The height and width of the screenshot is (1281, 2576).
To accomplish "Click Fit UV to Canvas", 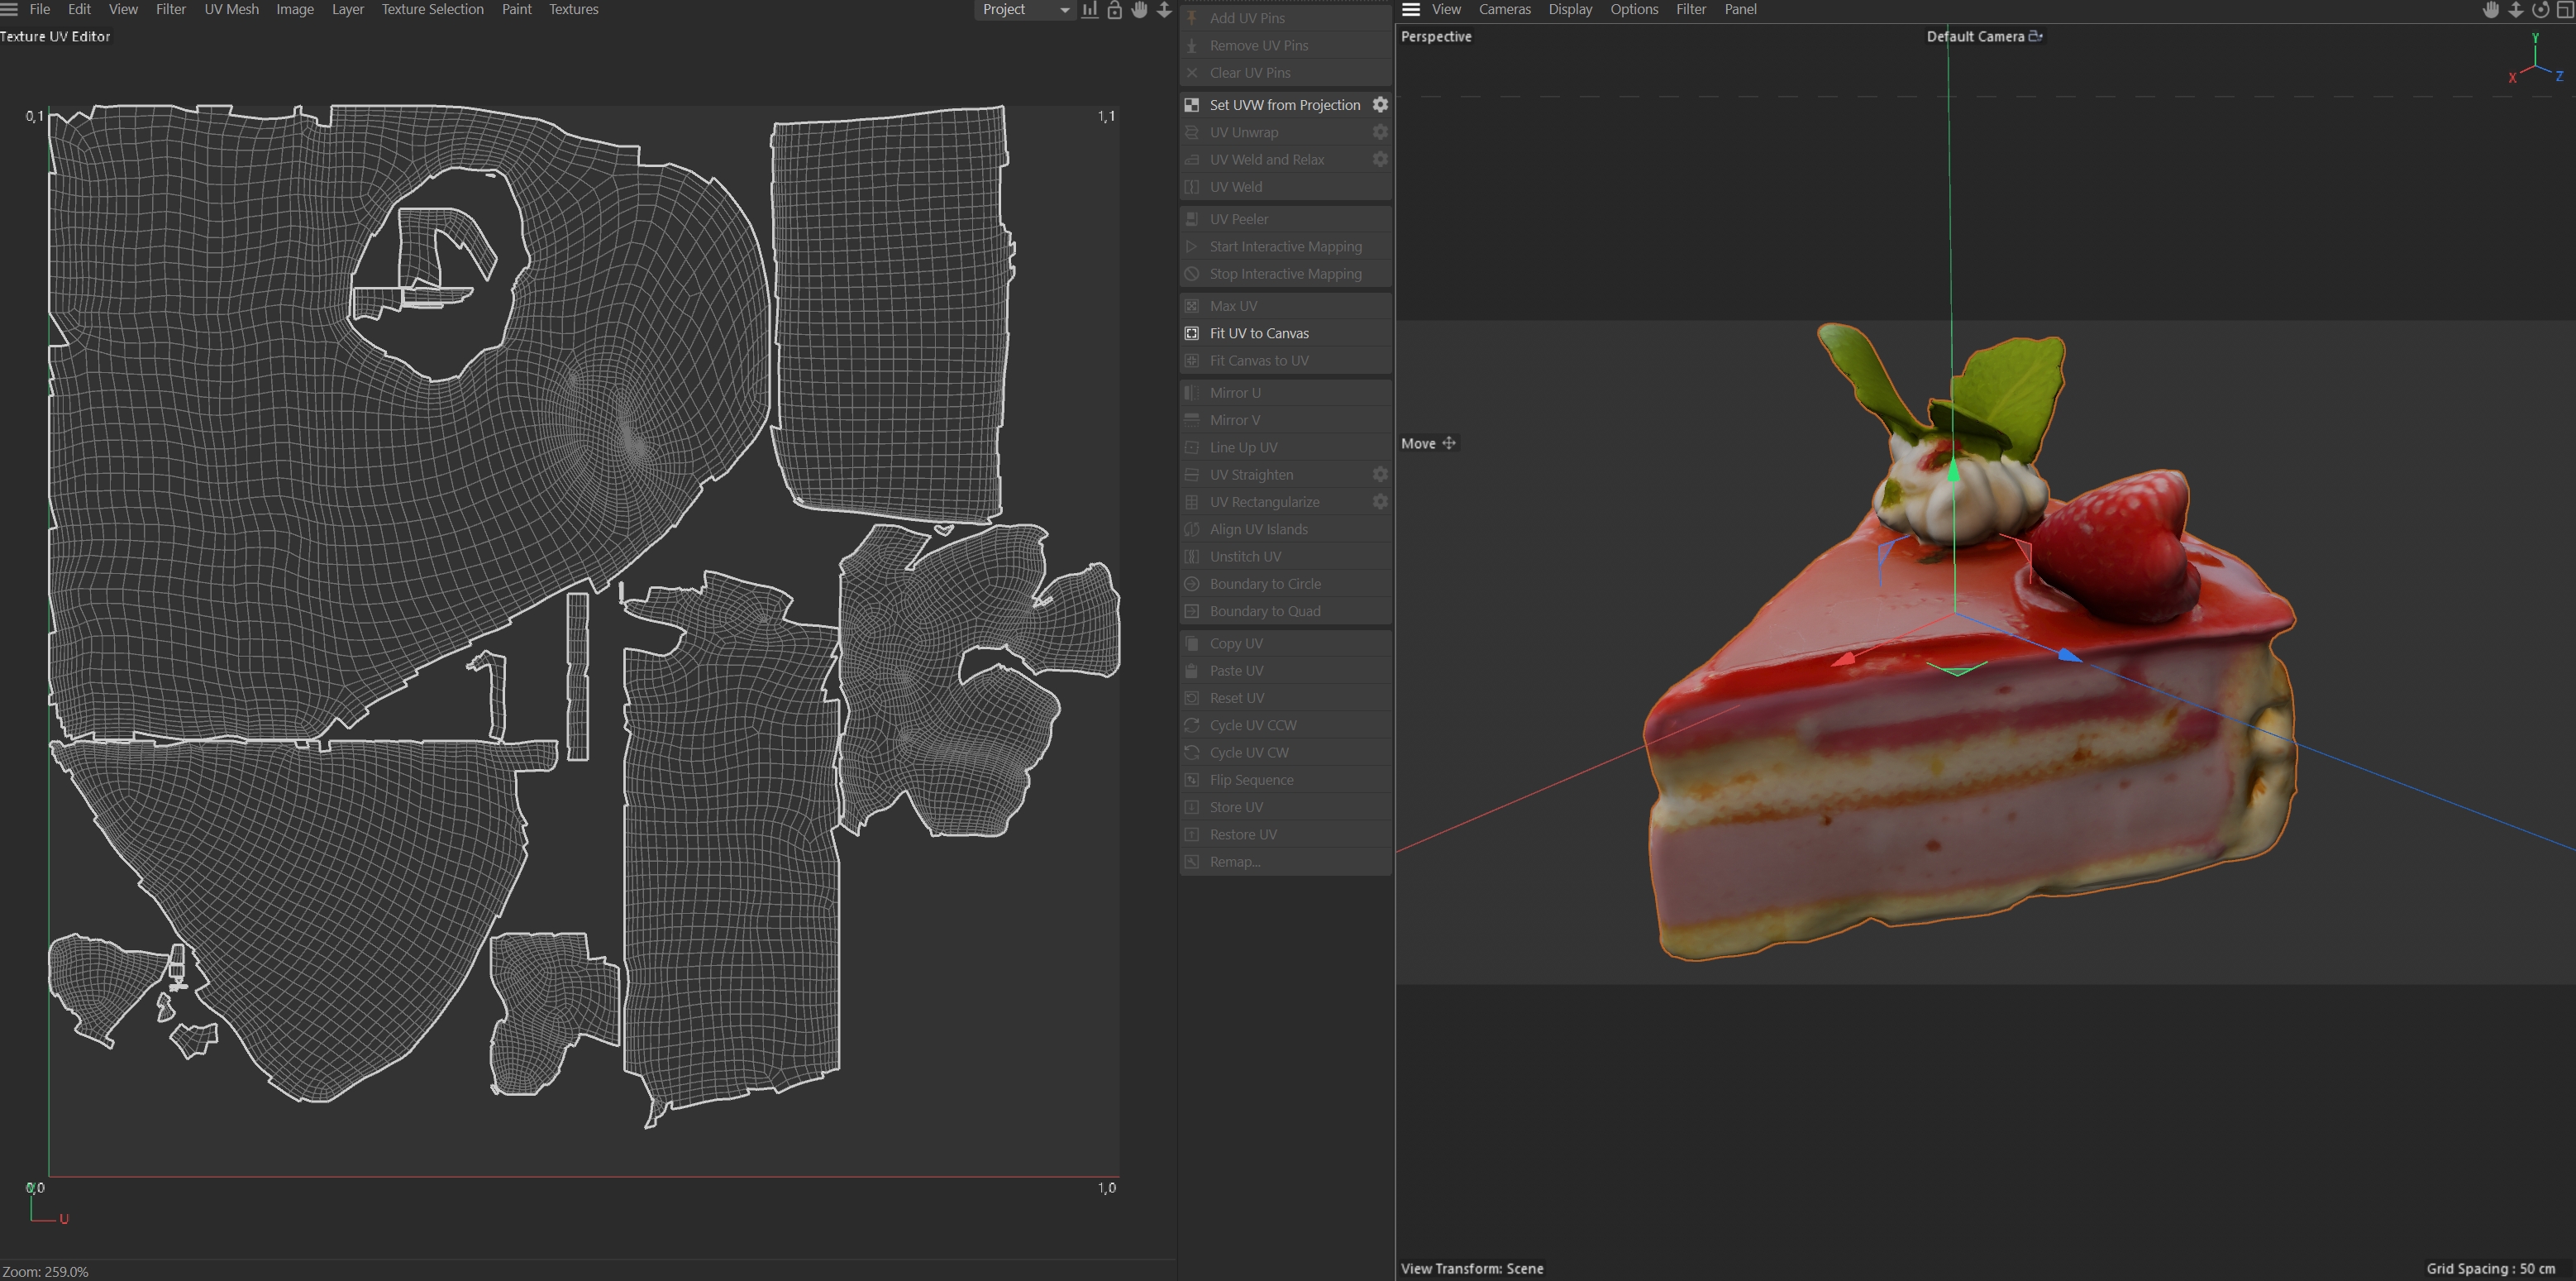I will coord(1259,333).
